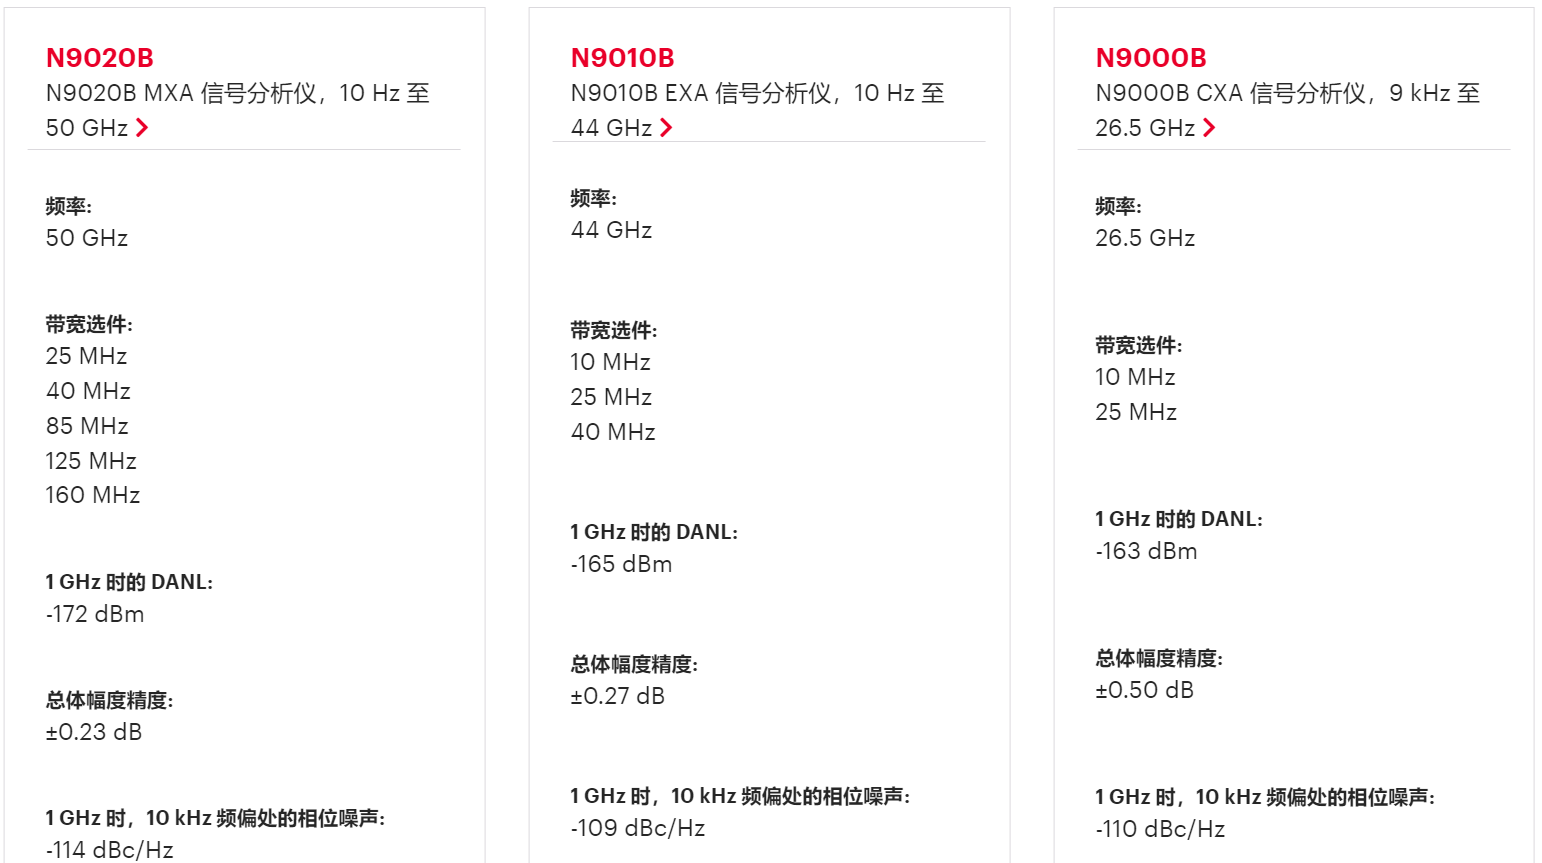Viewport: 1542px width, 863px height.
Task: Open the N9020B MXA 信号分析仪 description link
Action: tap(237, 94)
